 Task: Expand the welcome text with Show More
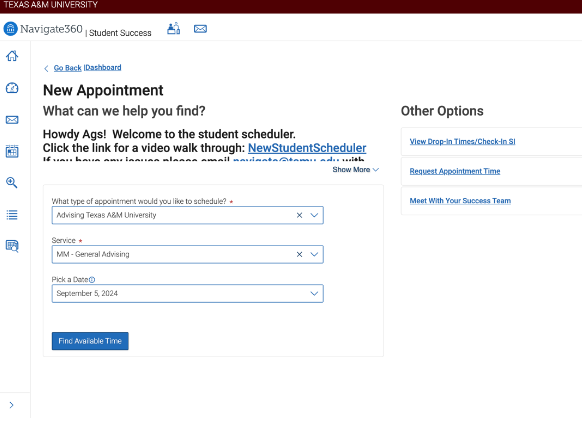click(x=356, y=170)
